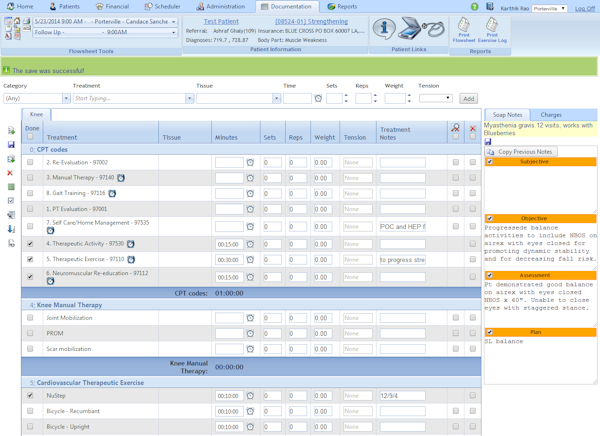
Task: Open the Treatment Start Typing dropdown arrow
Action: 189,98
